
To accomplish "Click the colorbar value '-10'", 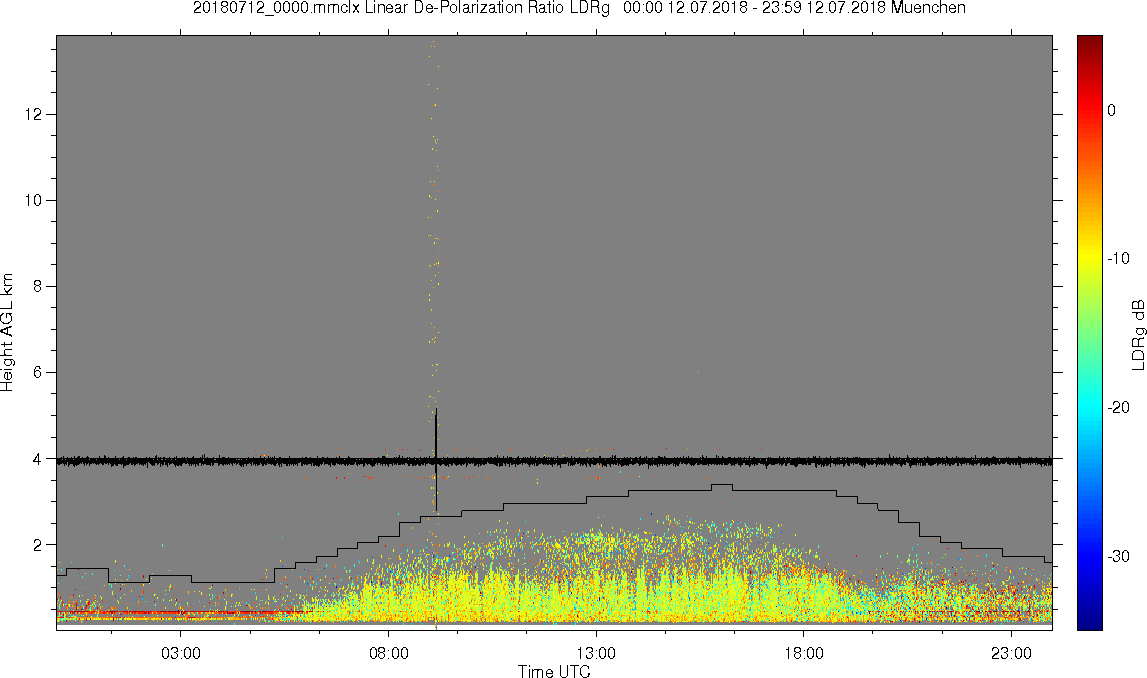I will (1118, 259).
